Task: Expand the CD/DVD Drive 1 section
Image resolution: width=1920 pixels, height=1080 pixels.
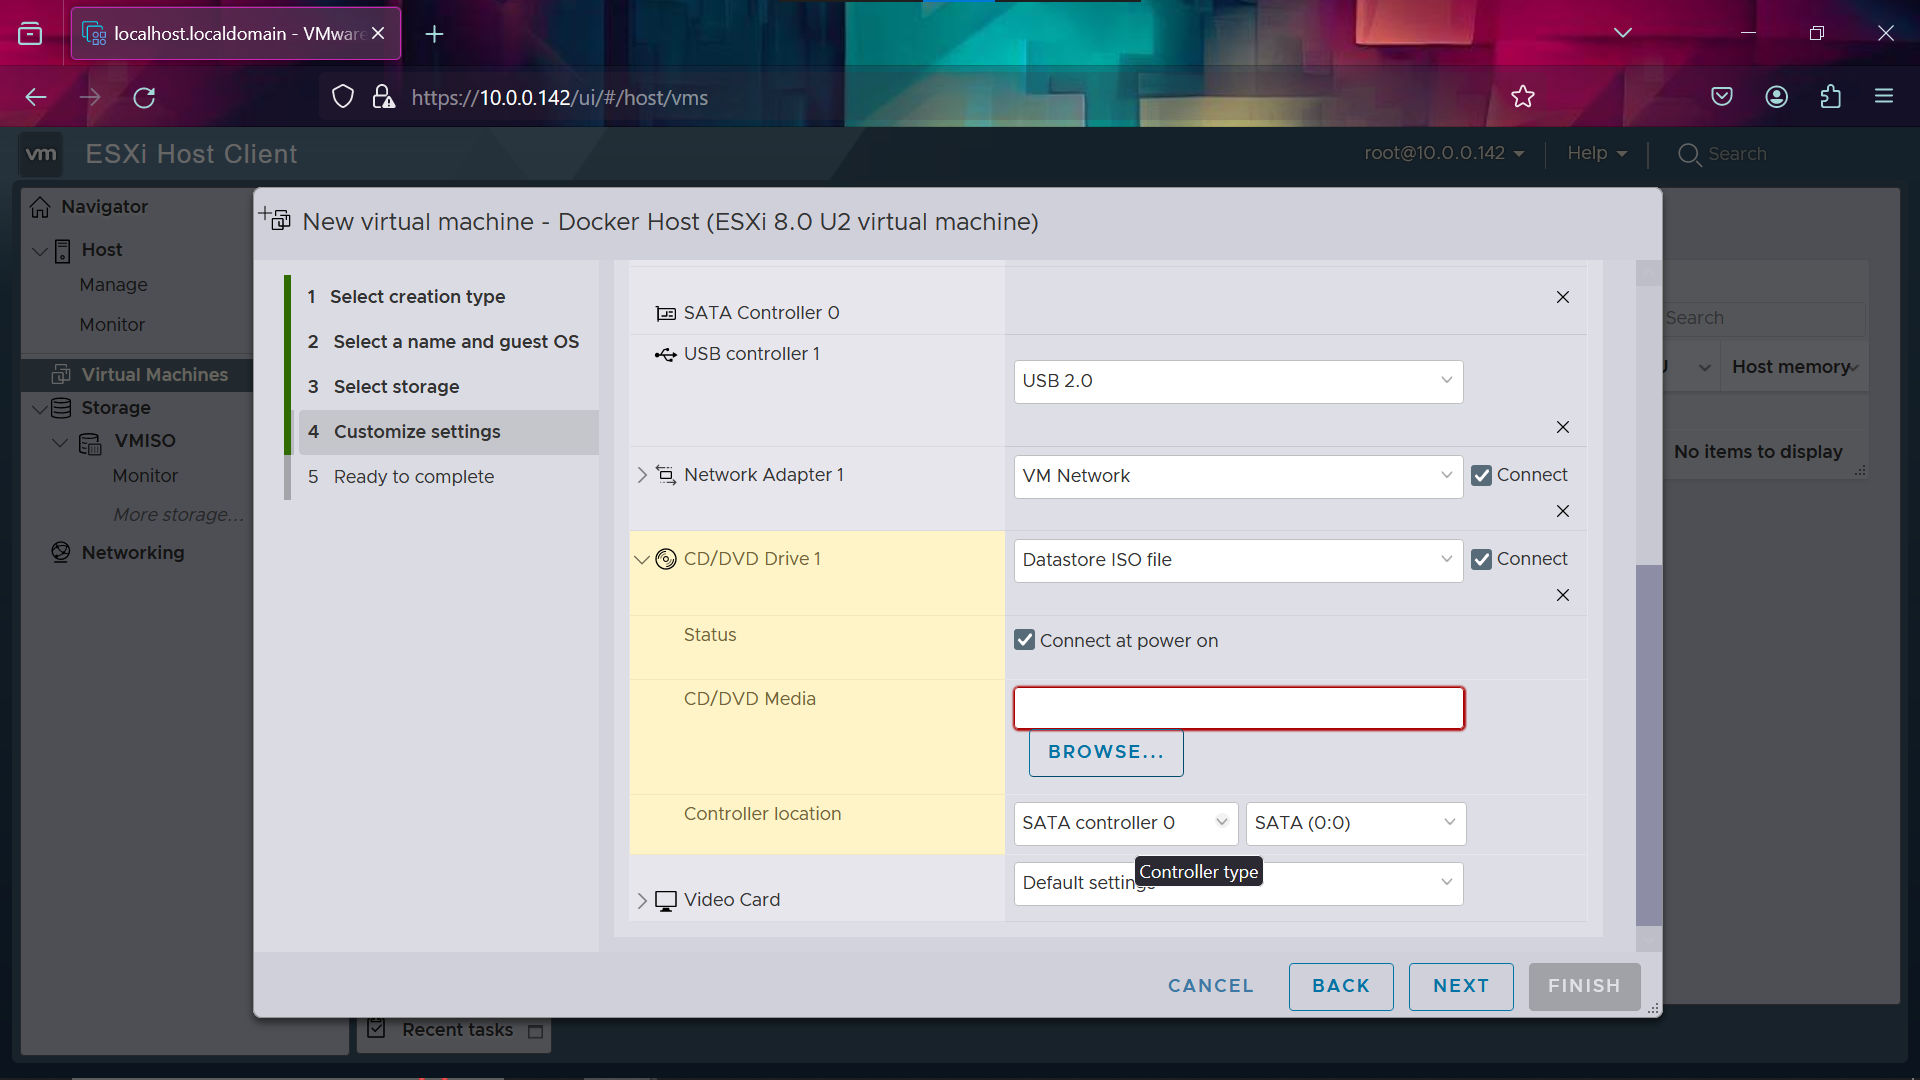Action: (x=642, y=559)
